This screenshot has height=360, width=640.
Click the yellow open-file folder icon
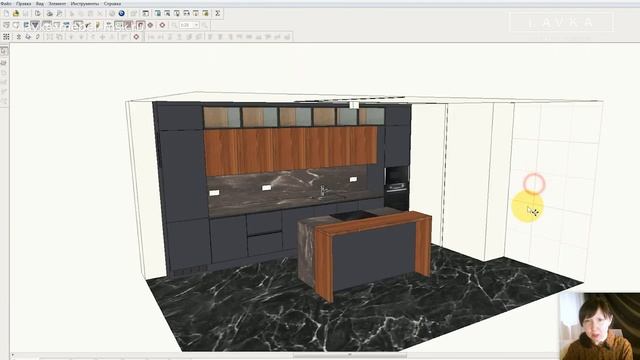pyautogui.click(x=16, y=13)
